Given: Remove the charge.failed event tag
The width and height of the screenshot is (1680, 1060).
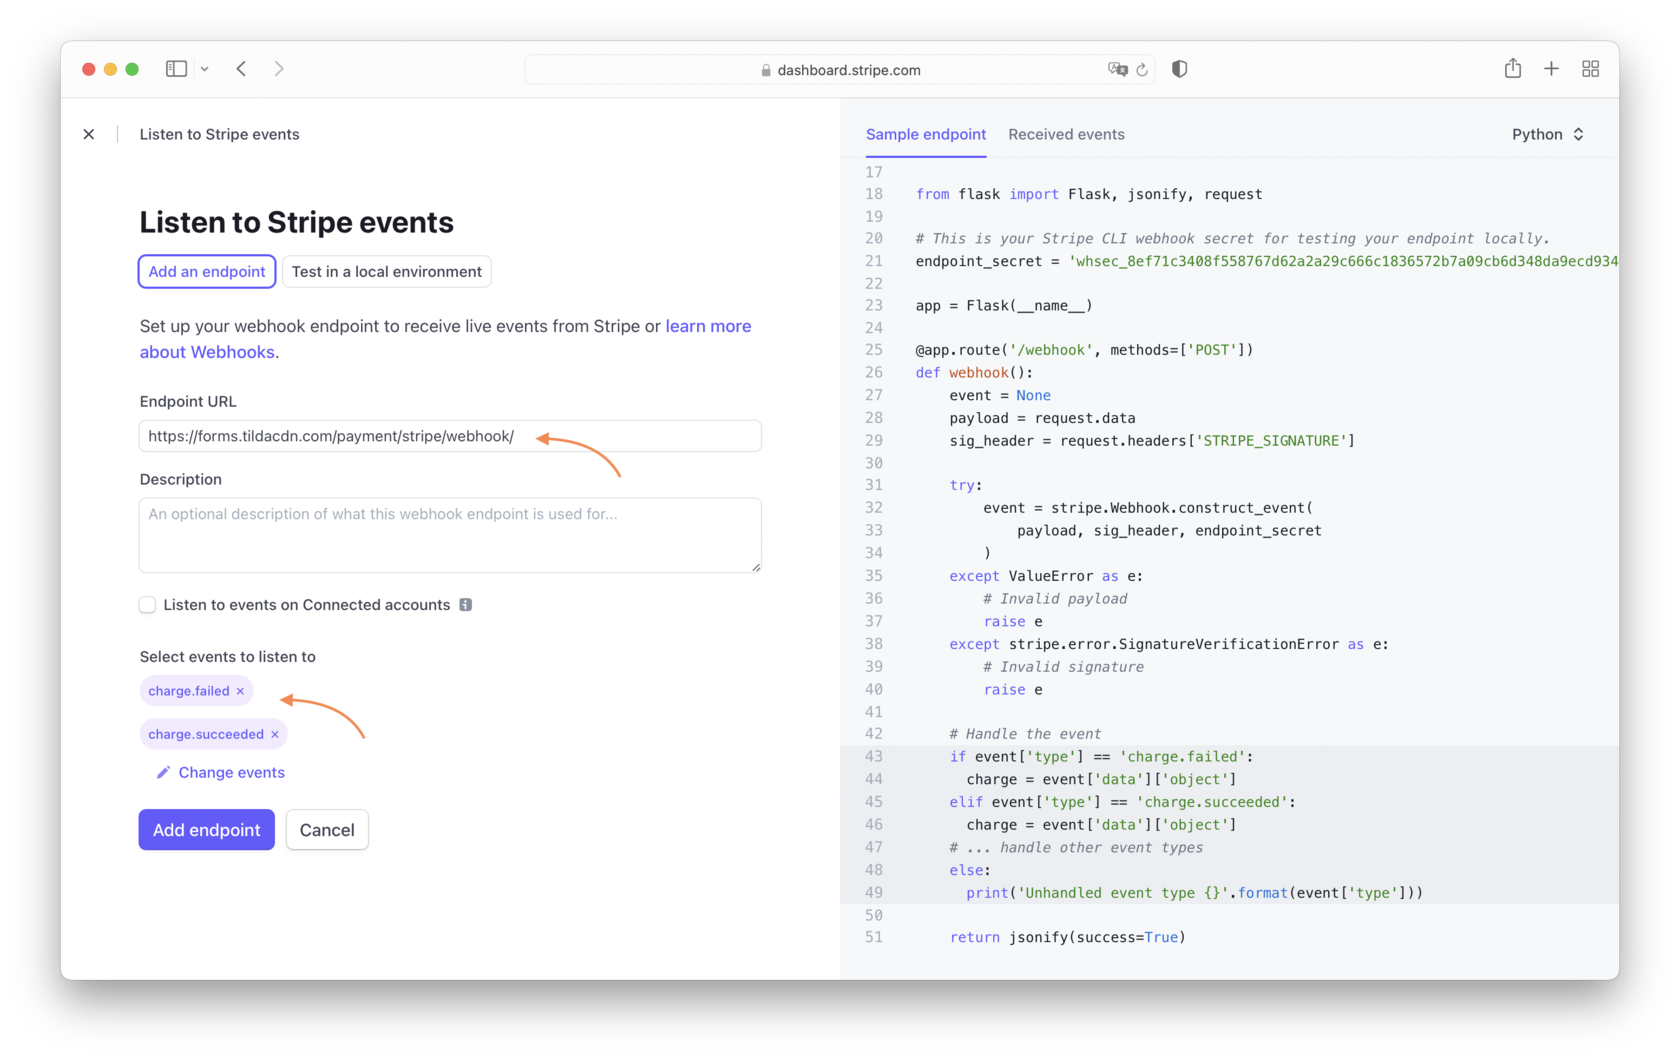Looking at the screenshot, I should (x=240, y=691).
